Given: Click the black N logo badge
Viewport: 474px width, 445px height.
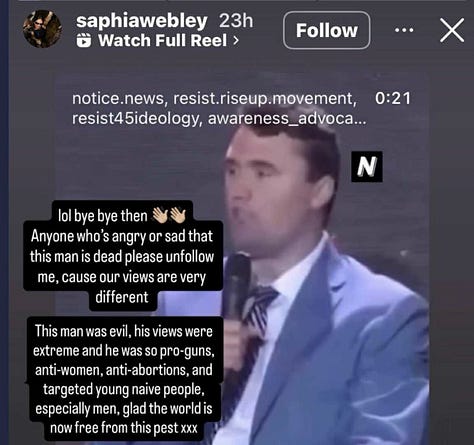Looking at the screenshot, I should point(367,167).
